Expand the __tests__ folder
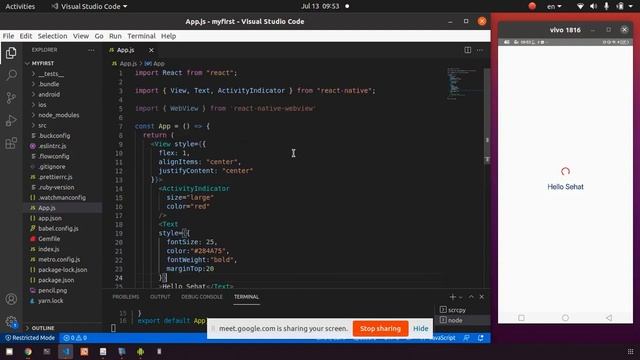 coord(51,74)
